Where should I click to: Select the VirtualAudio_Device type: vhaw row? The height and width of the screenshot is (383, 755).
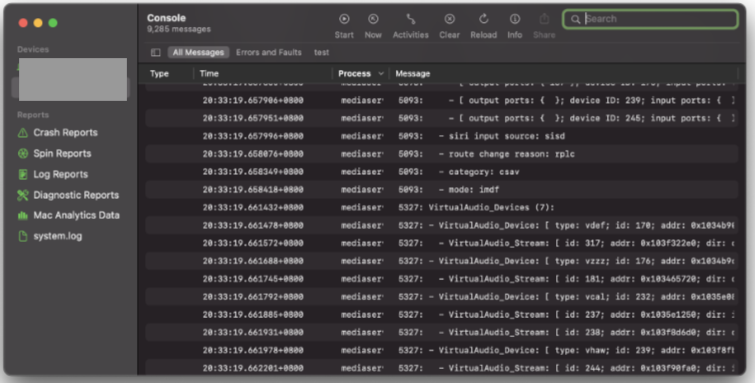[x=442, y=350]
